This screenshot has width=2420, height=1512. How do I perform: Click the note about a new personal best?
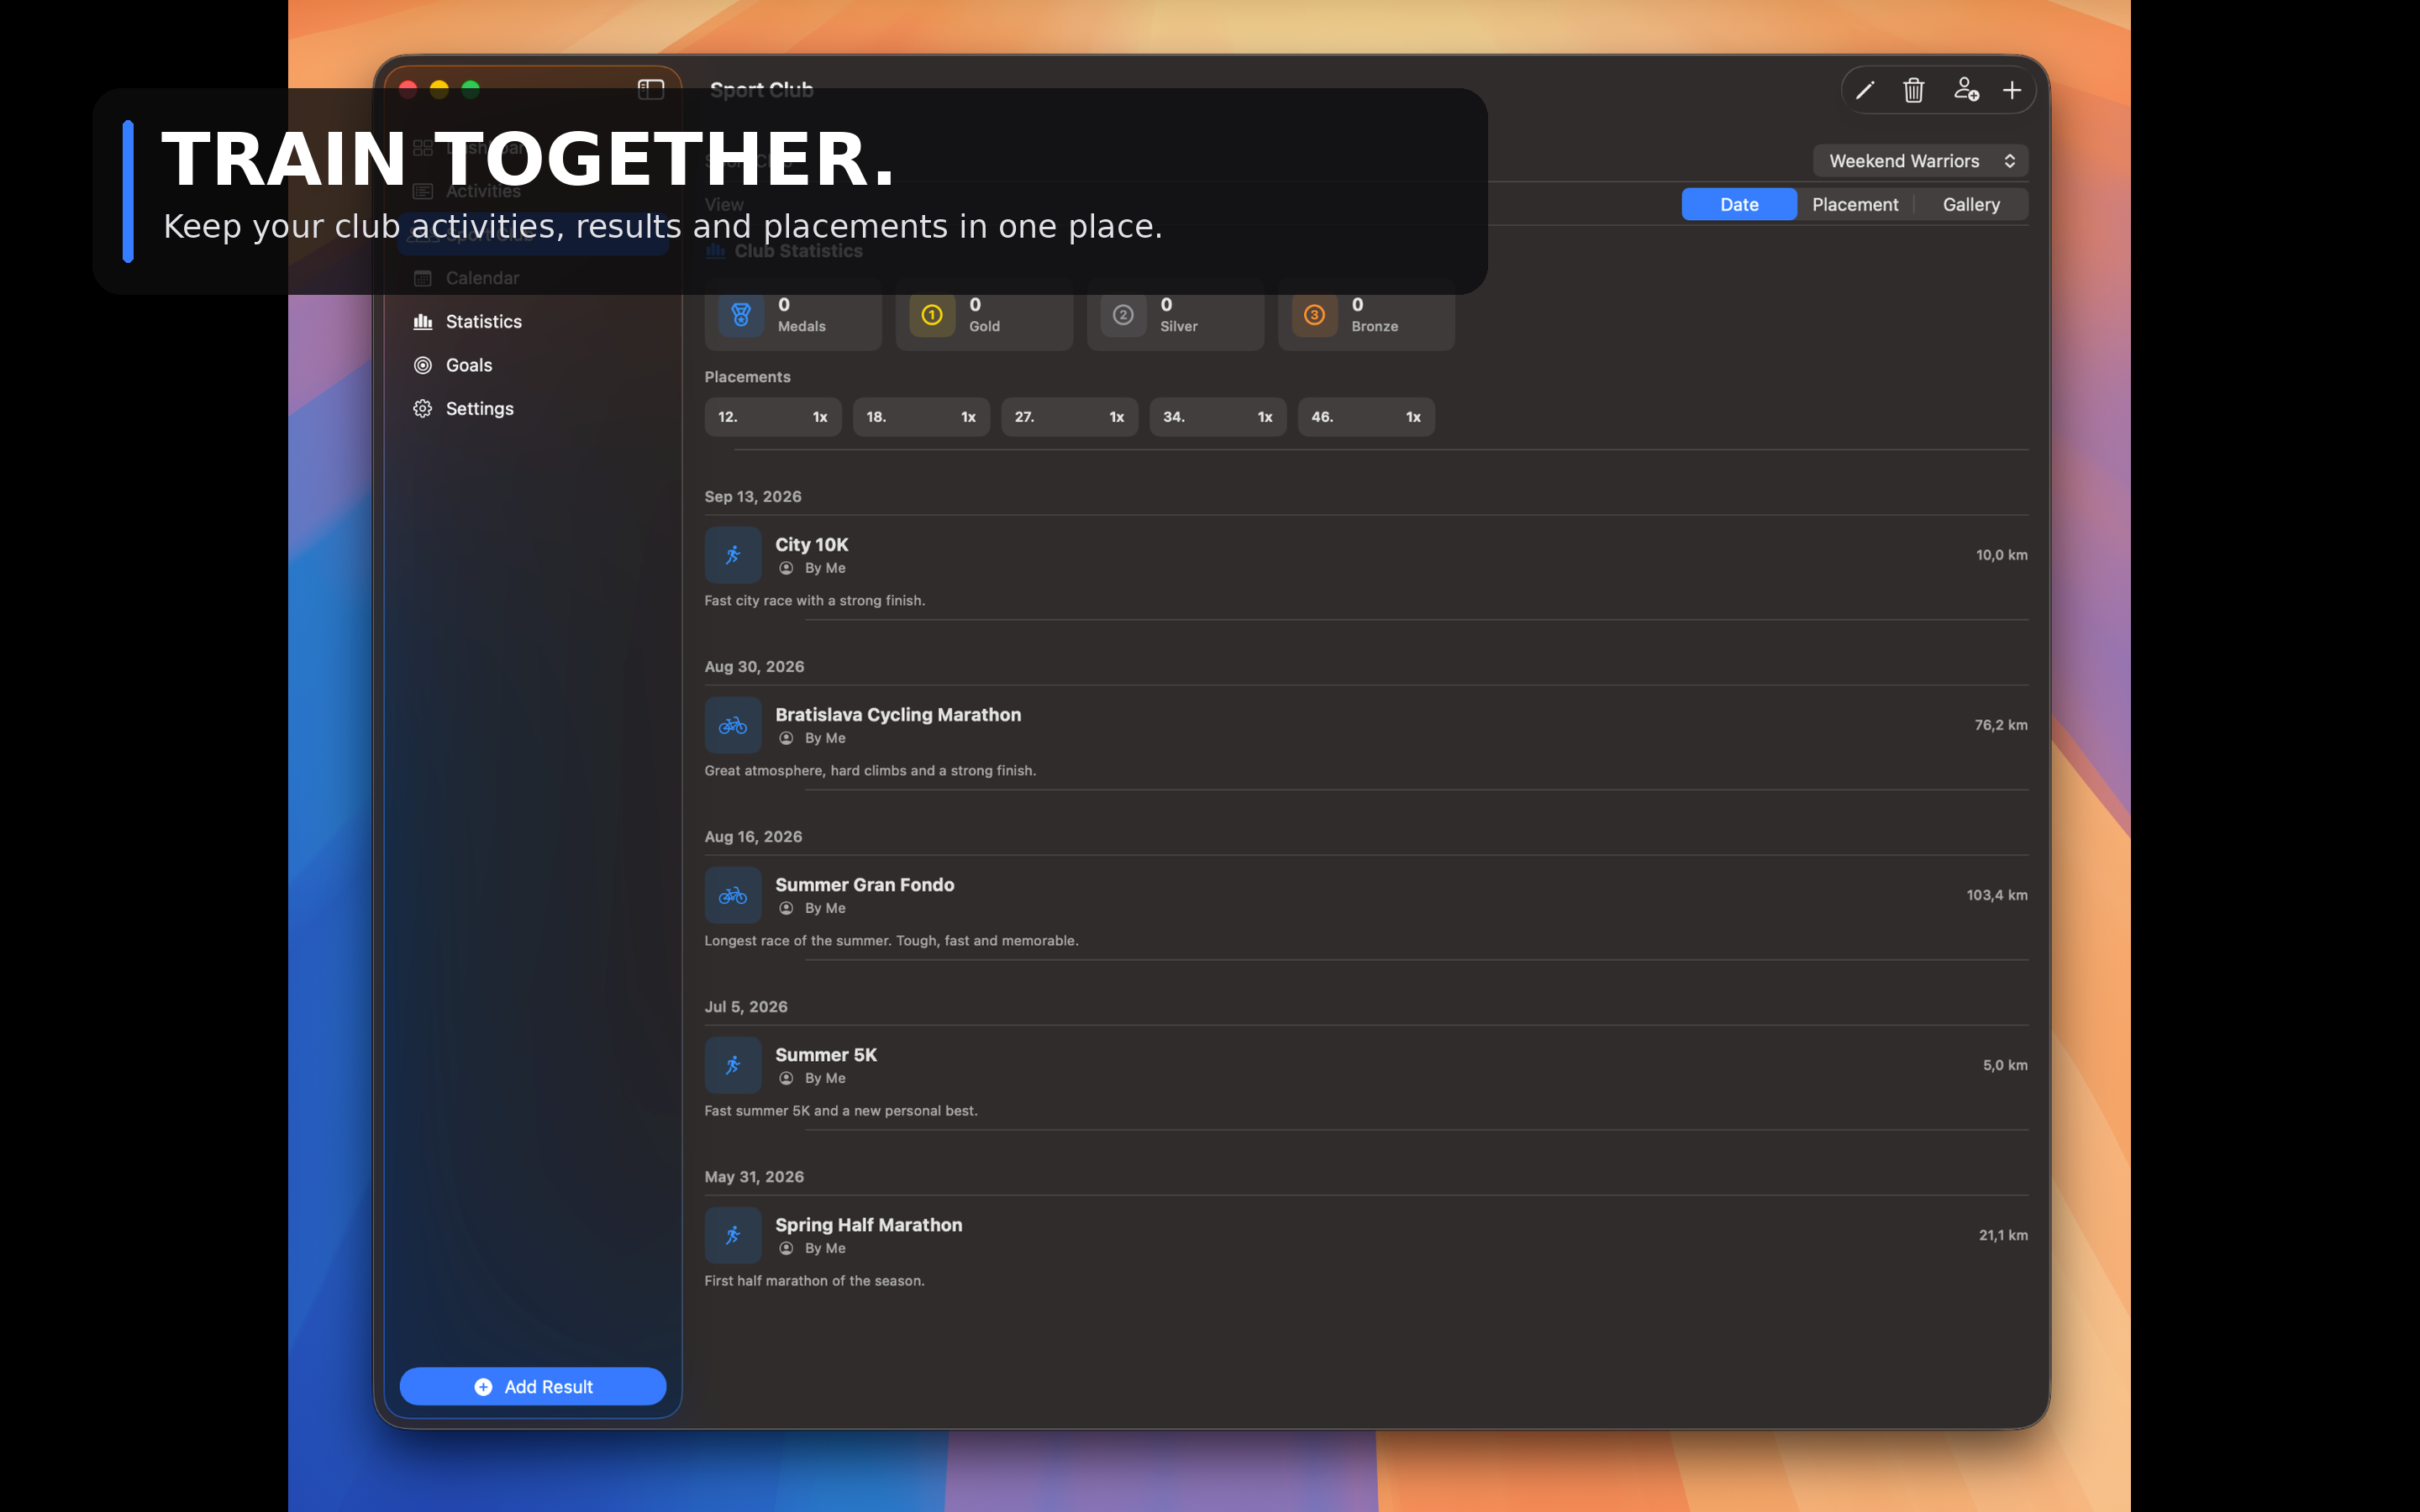click(x=841, y=1110)
